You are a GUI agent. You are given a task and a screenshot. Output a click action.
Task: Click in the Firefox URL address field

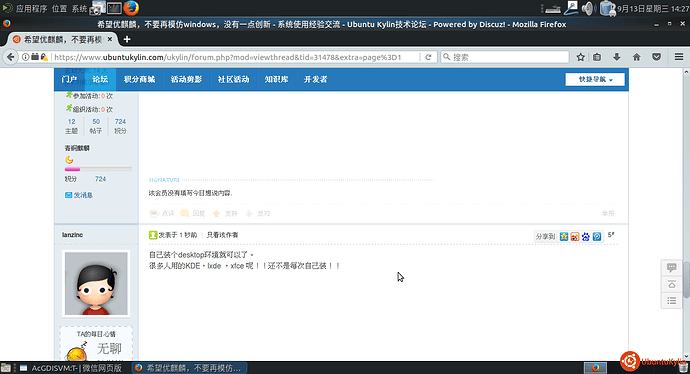[235, 57]
